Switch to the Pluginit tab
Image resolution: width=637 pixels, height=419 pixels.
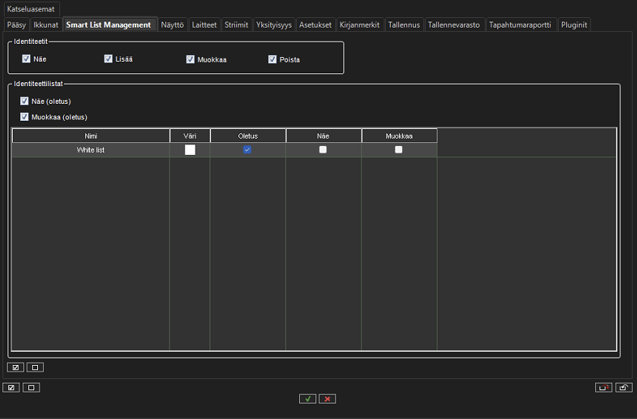point(574,25)
